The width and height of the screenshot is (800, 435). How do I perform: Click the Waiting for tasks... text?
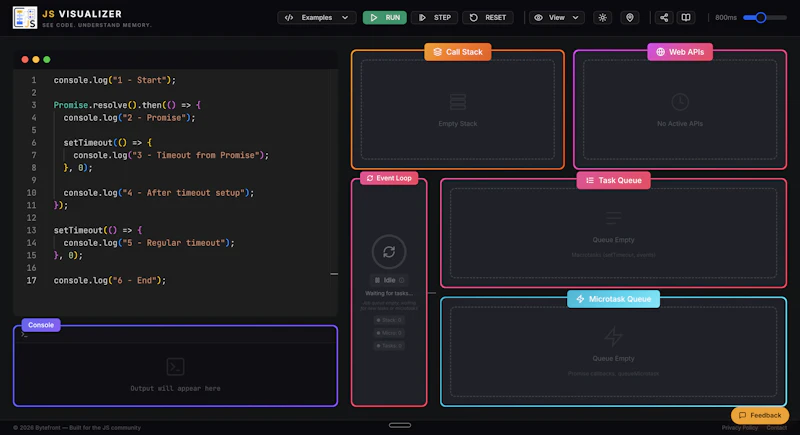(x=389, y=293)
